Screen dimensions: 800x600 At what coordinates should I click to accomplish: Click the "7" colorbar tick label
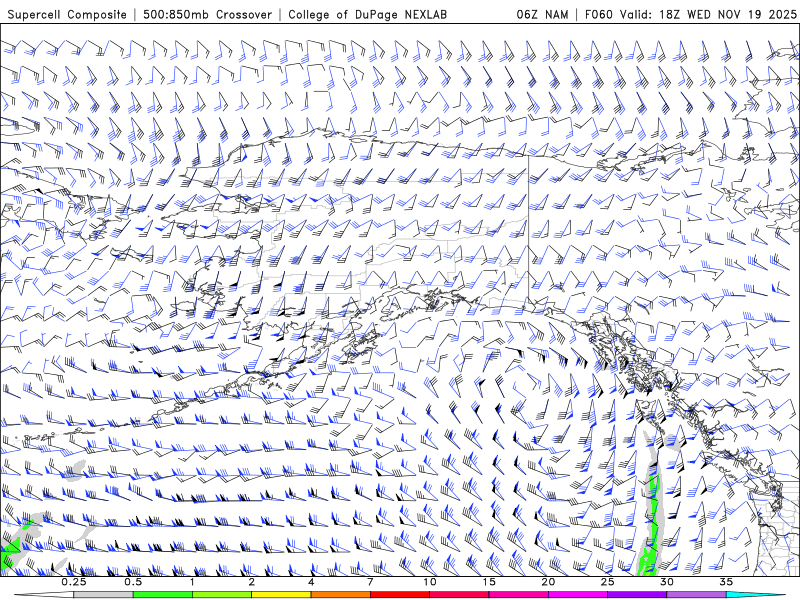coord(370,582)
